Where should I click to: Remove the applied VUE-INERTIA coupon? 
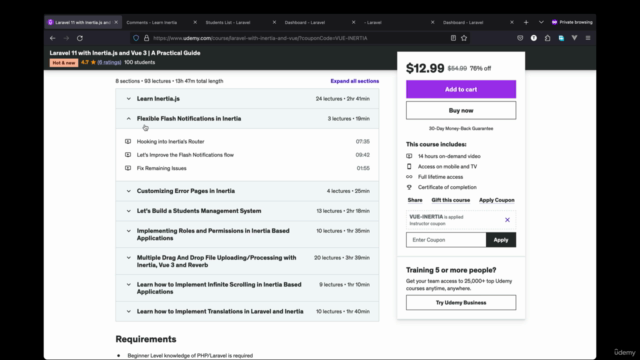tap(507, 220)
